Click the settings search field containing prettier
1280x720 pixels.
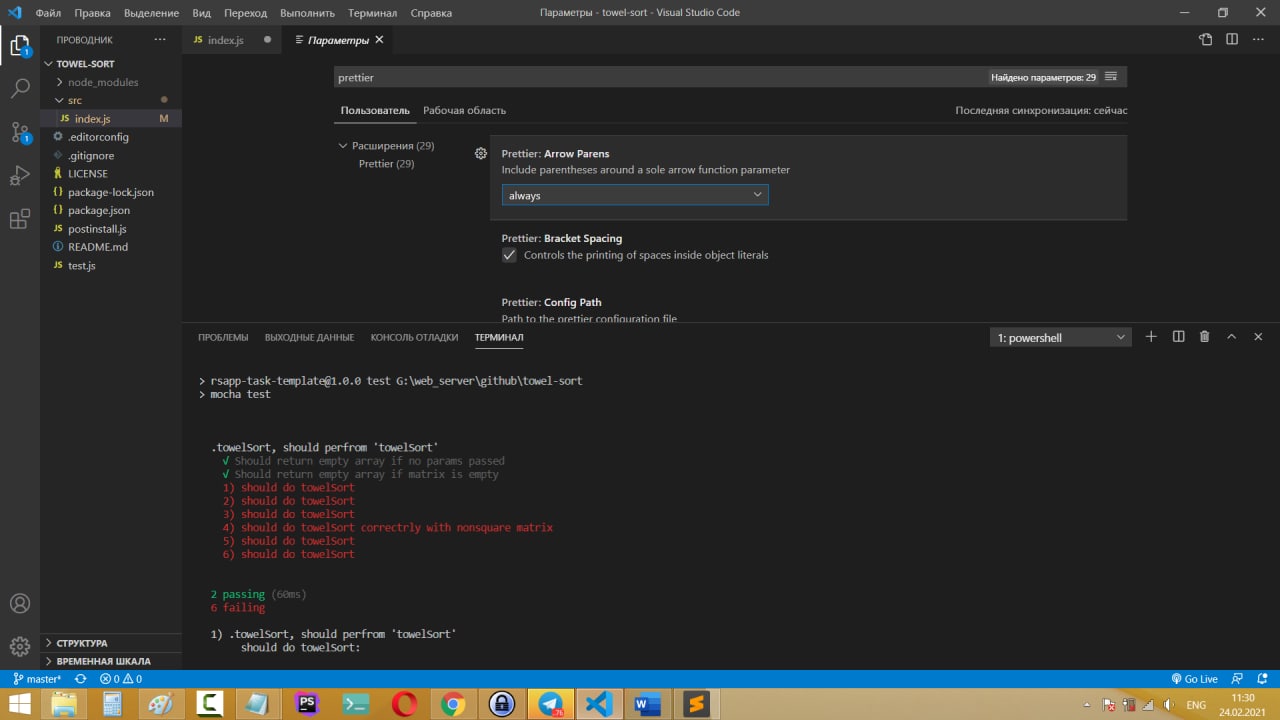pyautogui.click(x=660, y=77)
